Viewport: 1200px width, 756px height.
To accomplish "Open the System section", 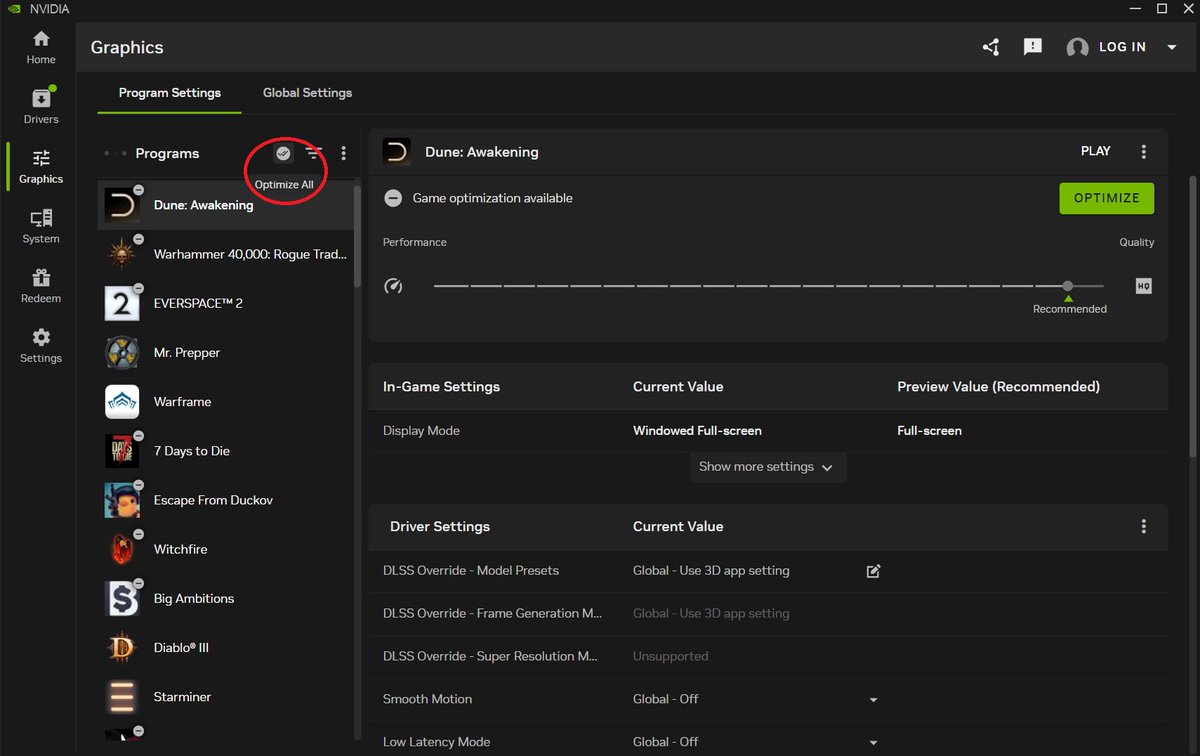I will [x=41, y=227].
